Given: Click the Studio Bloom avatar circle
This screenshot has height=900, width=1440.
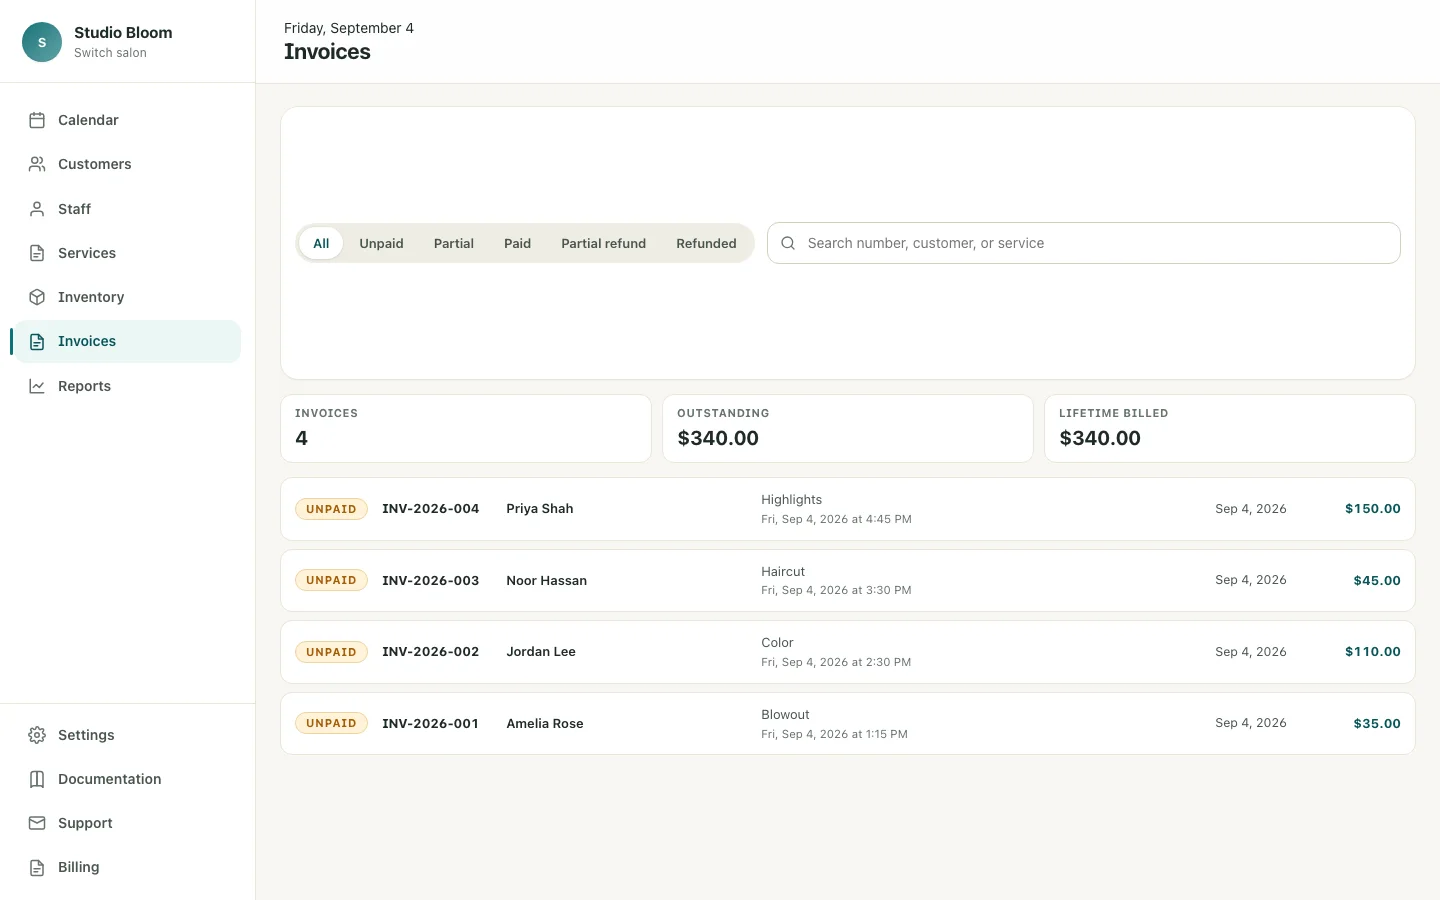Looking at the screenshot, I should coord(42,42).
